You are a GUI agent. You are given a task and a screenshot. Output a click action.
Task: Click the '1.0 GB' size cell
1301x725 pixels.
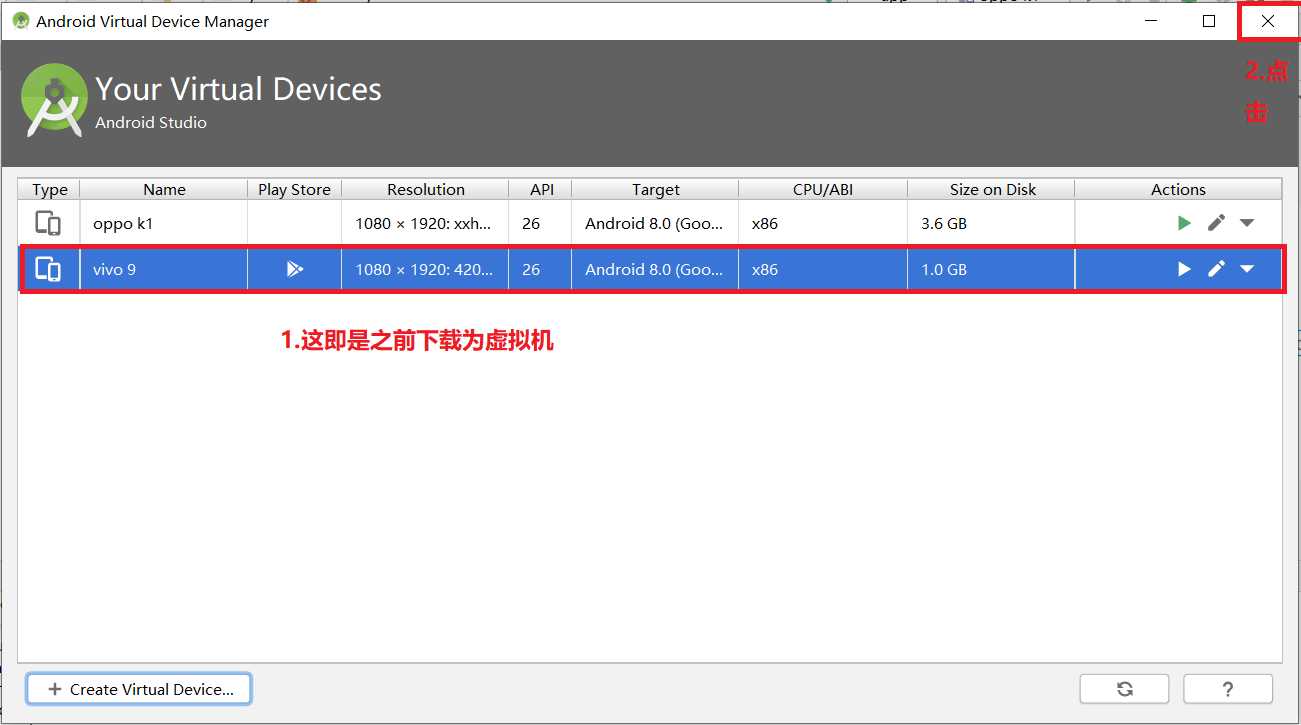click(991, 269)
